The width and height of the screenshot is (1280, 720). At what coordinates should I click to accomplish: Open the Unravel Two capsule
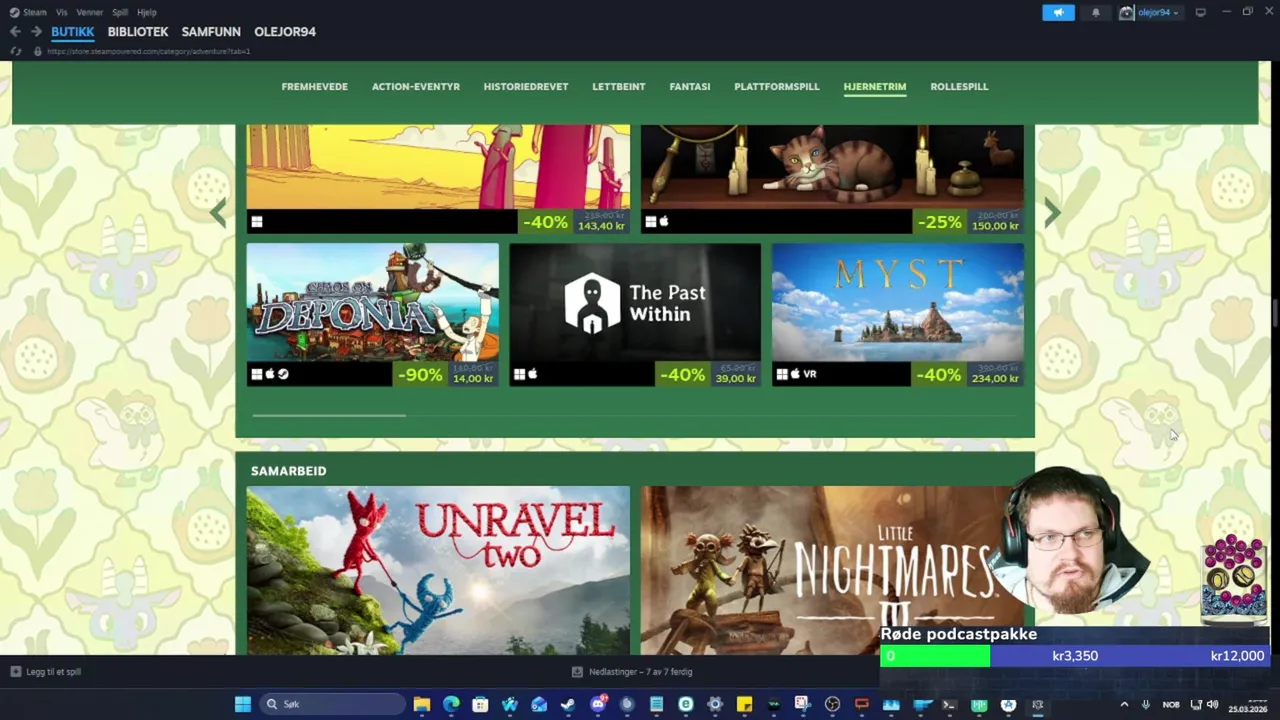point(438,570)
